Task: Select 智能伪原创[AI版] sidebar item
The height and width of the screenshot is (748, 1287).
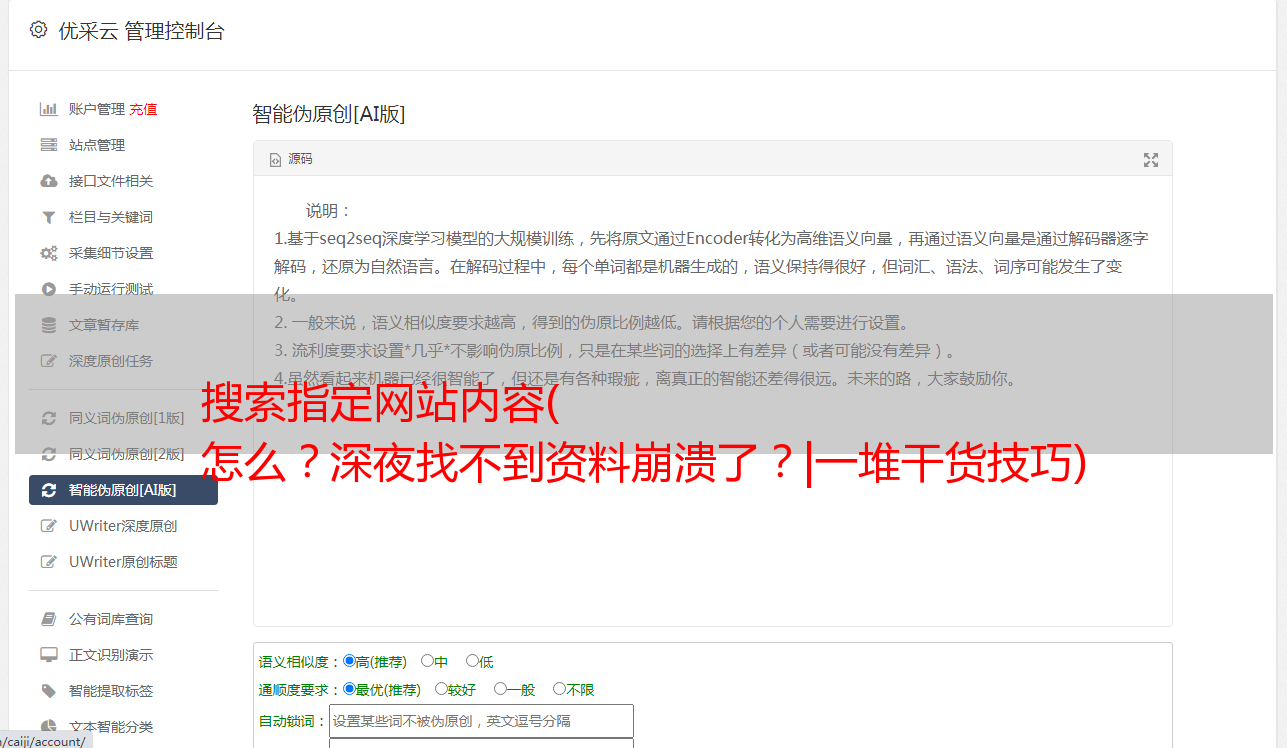Action: click(124, 490)
